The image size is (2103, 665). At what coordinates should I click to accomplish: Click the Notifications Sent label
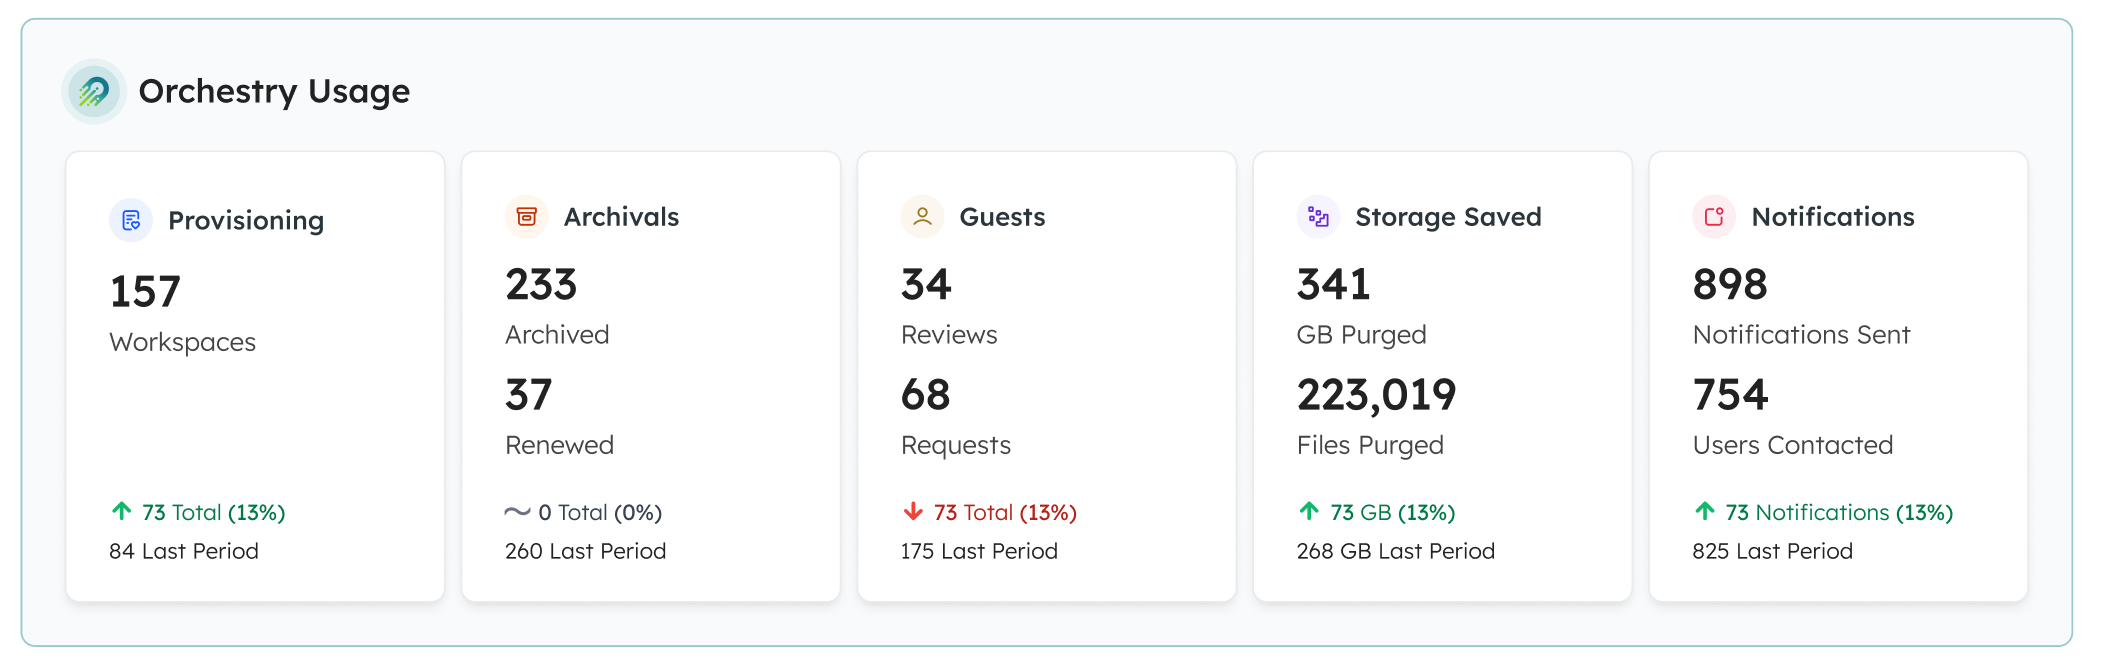(x=1801, y=335)
